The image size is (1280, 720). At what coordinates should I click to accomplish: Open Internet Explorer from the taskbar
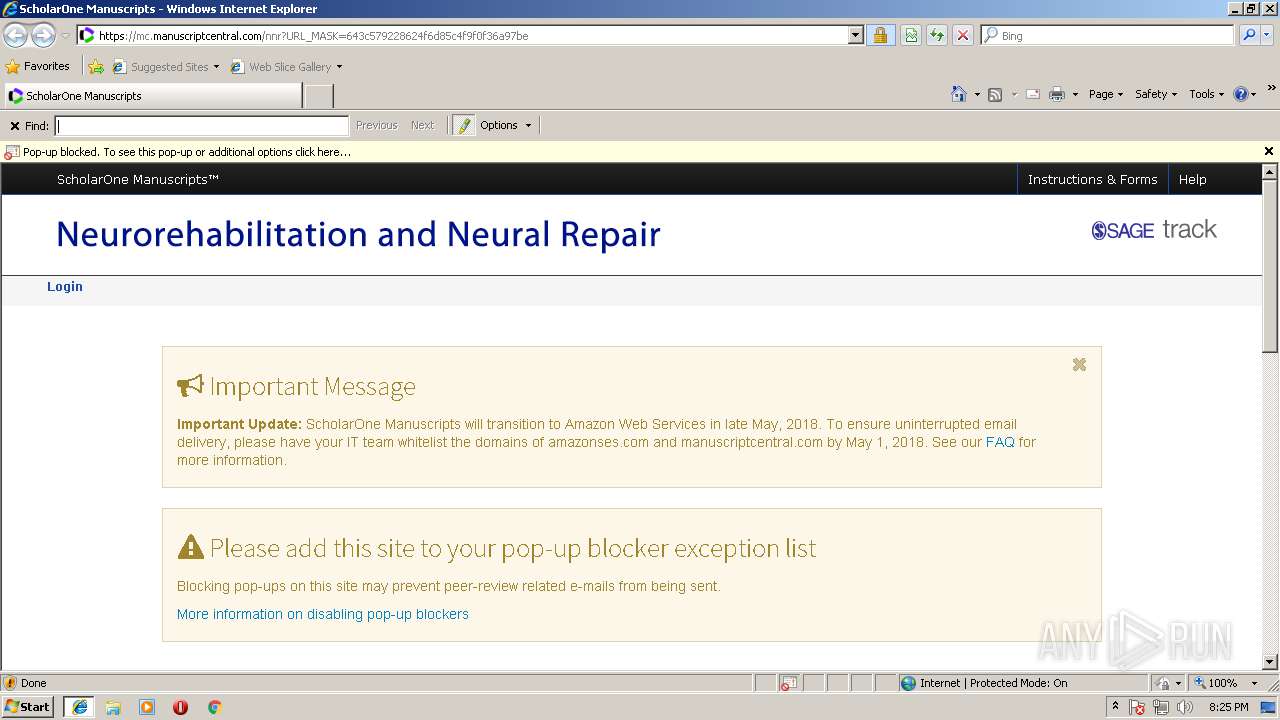point(79,707)
